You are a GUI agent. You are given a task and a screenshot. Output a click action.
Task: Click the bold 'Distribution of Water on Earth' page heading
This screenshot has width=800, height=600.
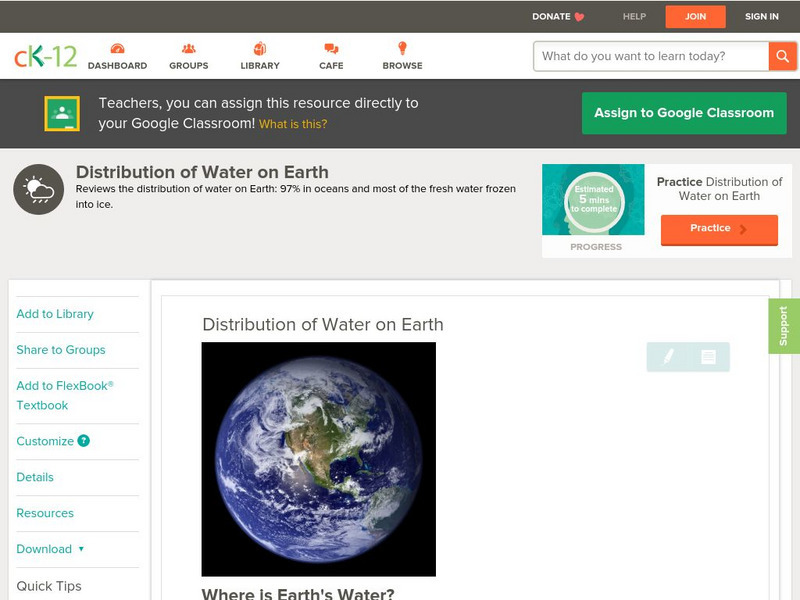(x=202, y=172)
